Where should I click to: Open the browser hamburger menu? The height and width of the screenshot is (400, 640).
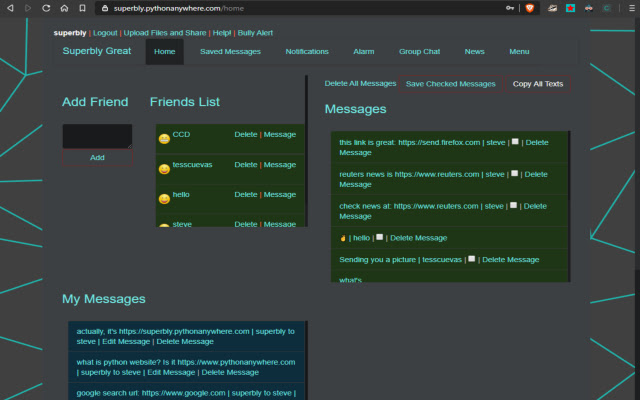pos(631,8)
